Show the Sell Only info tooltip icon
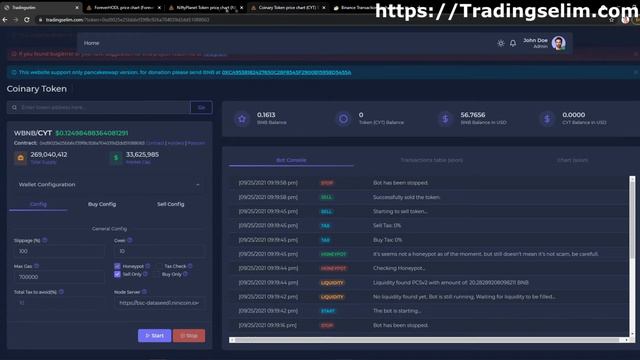Viewport: 640px width, 360px height. pos(145,274)
